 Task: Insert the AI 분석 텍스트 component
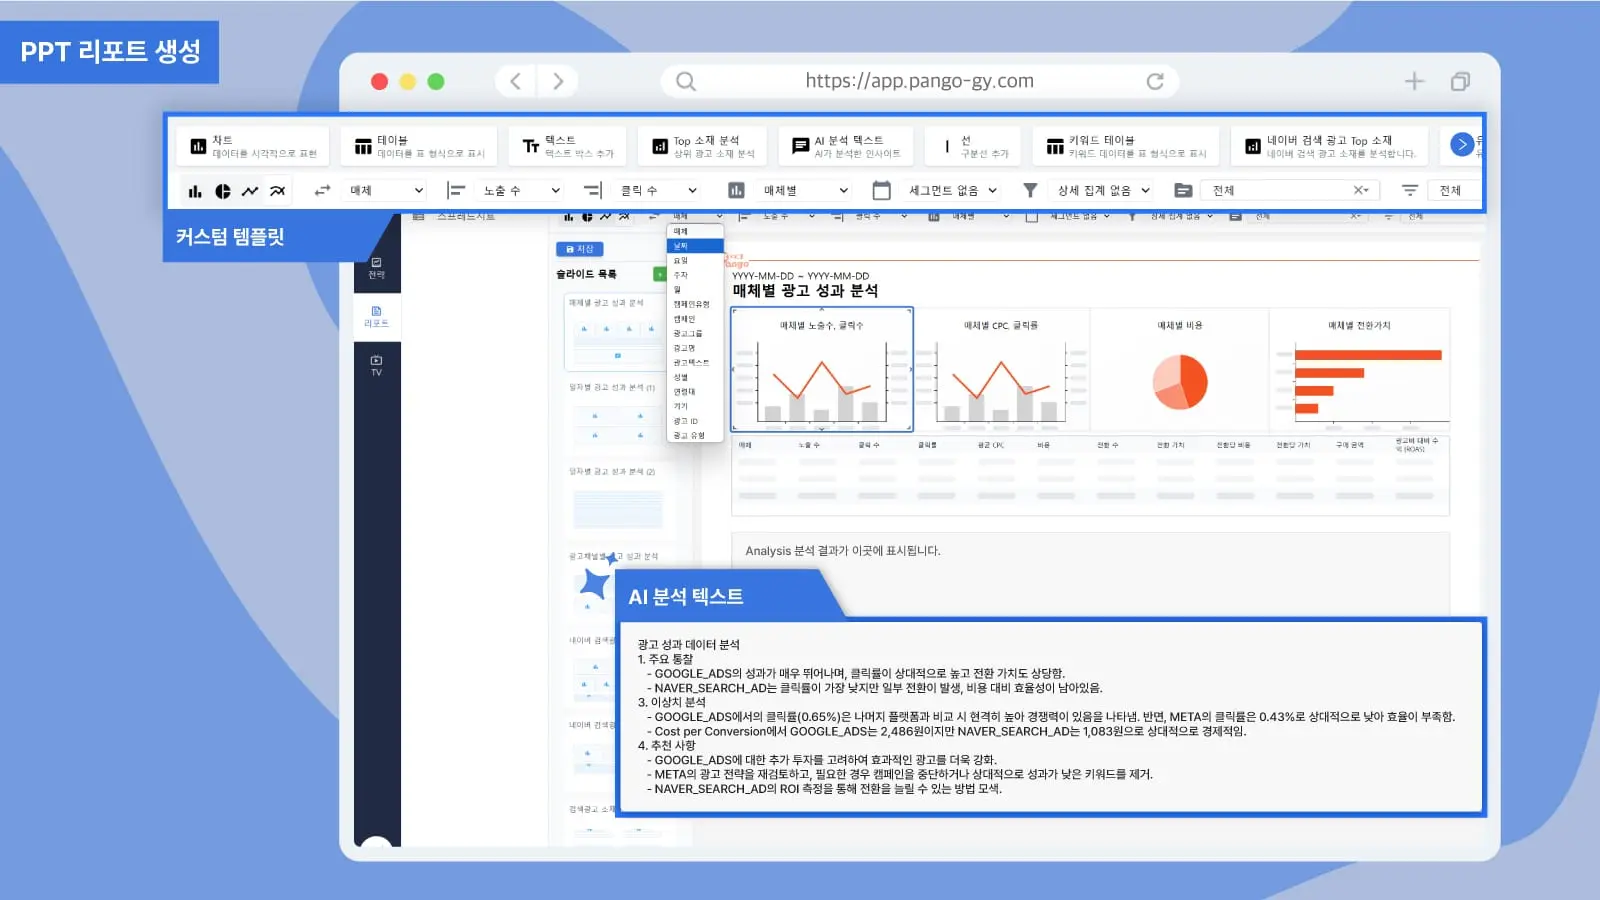coord(846,146)
